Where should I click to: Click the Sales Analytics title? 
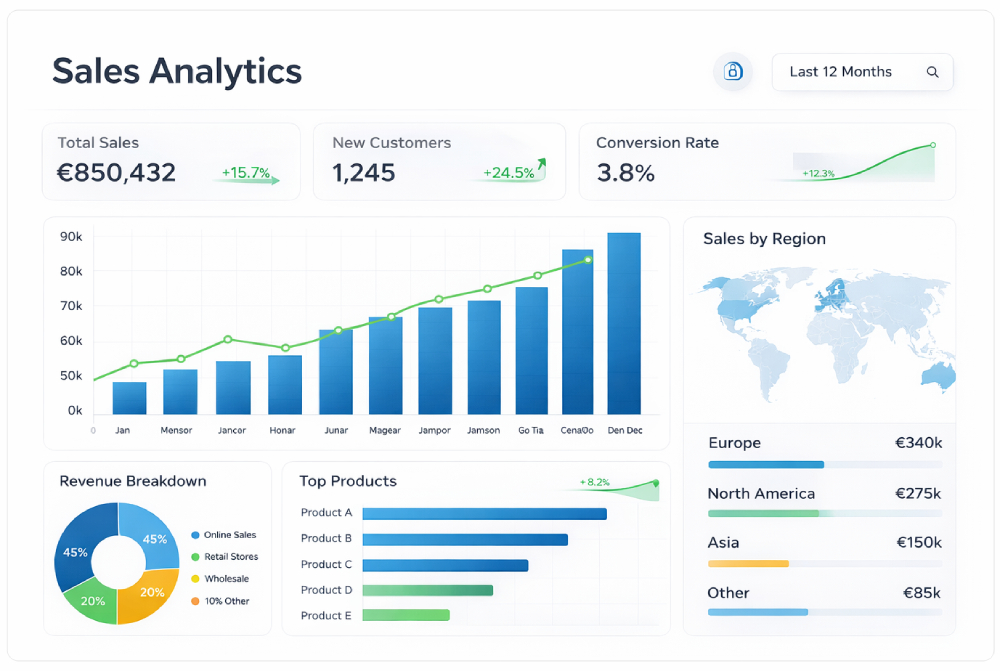click(177, 71)
